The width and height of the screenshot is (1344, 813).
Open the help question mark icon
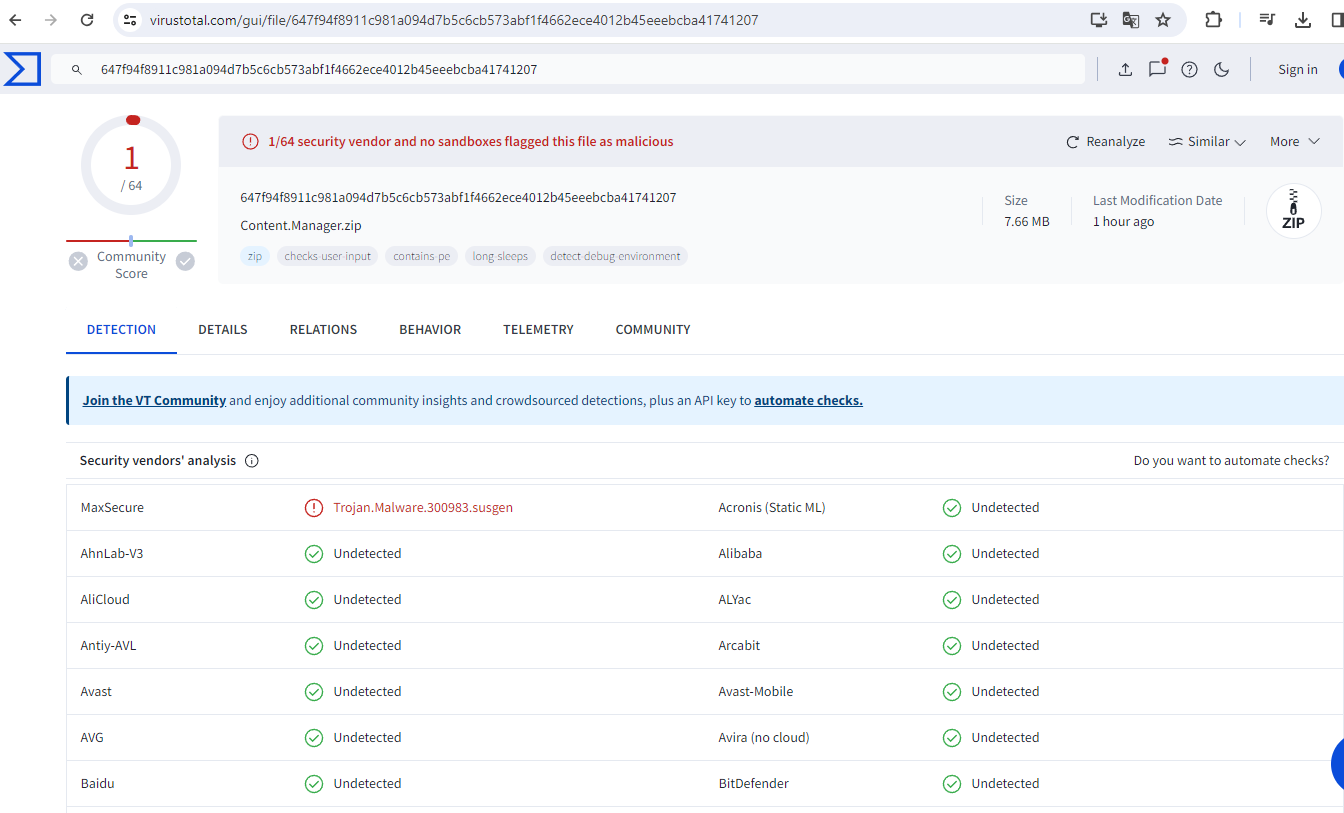coord(1189,69)
